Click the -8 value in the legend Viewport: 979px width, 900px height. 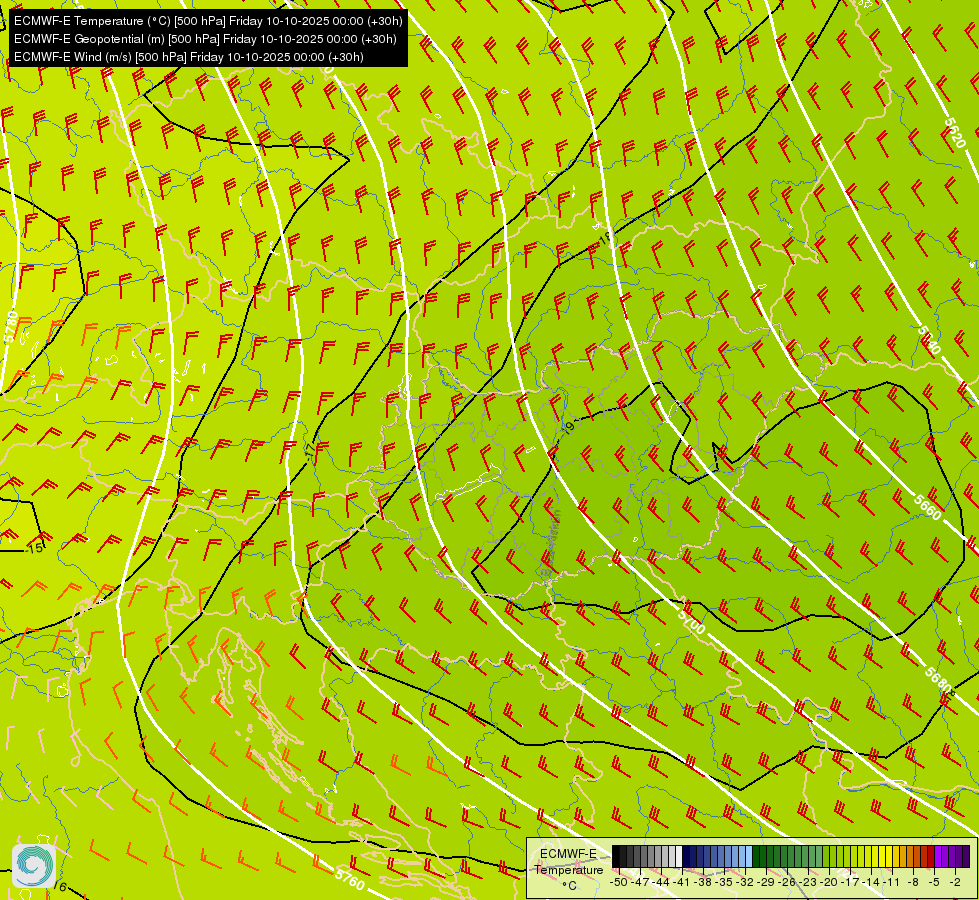point(913,882)
